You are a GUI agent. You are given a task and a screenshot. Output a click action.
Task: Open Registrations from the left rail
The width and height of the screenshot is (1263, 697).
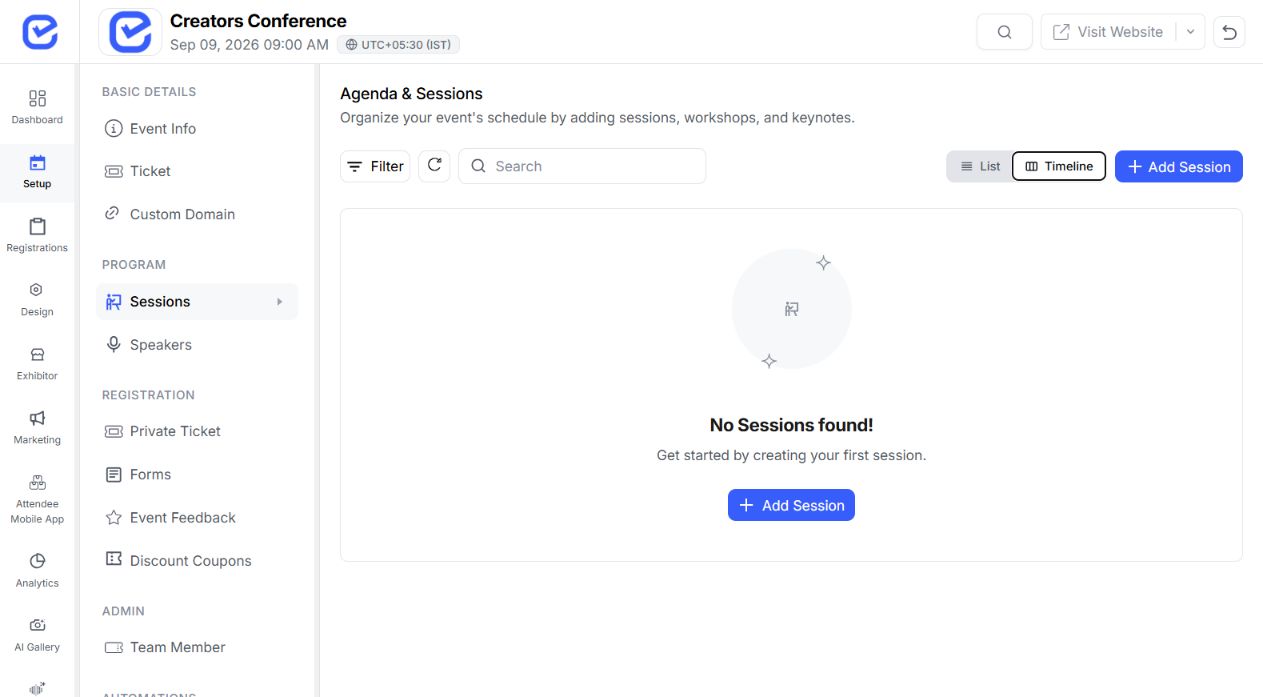click(37, 235)
